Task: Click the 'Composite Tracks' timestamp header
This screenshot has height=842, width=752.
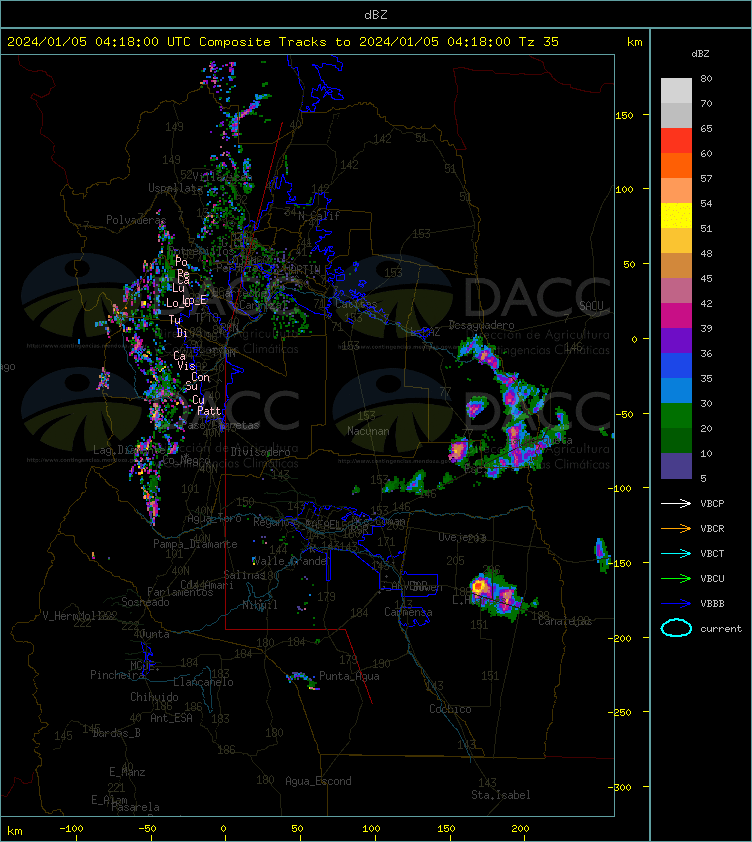Action: (283, 41)
